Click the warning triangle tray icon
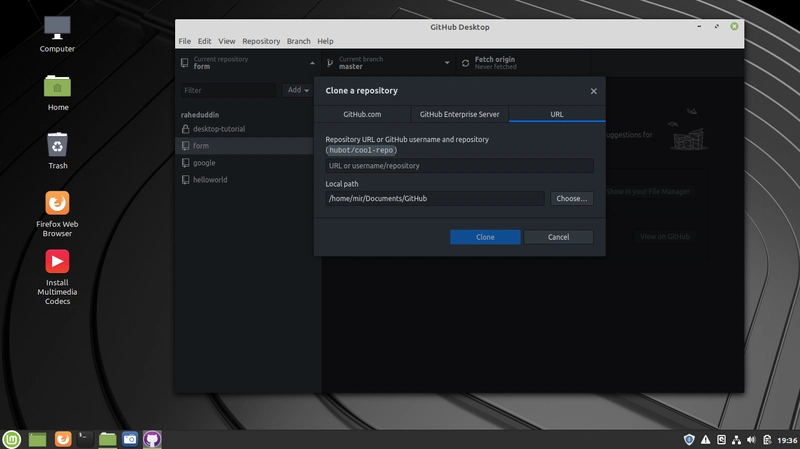Viewport: 800px width, 449px height. 705,439
